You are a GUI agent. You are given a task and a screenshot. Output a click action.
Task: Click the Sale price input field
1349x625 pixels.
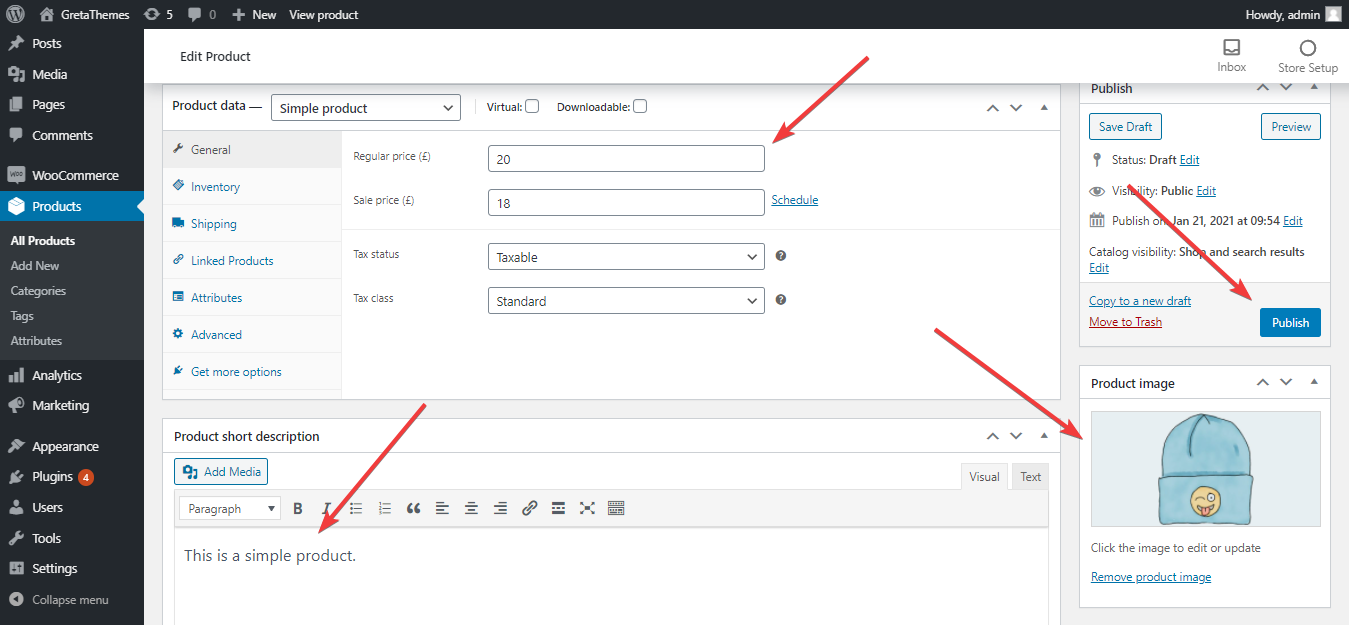coord(626,203)
